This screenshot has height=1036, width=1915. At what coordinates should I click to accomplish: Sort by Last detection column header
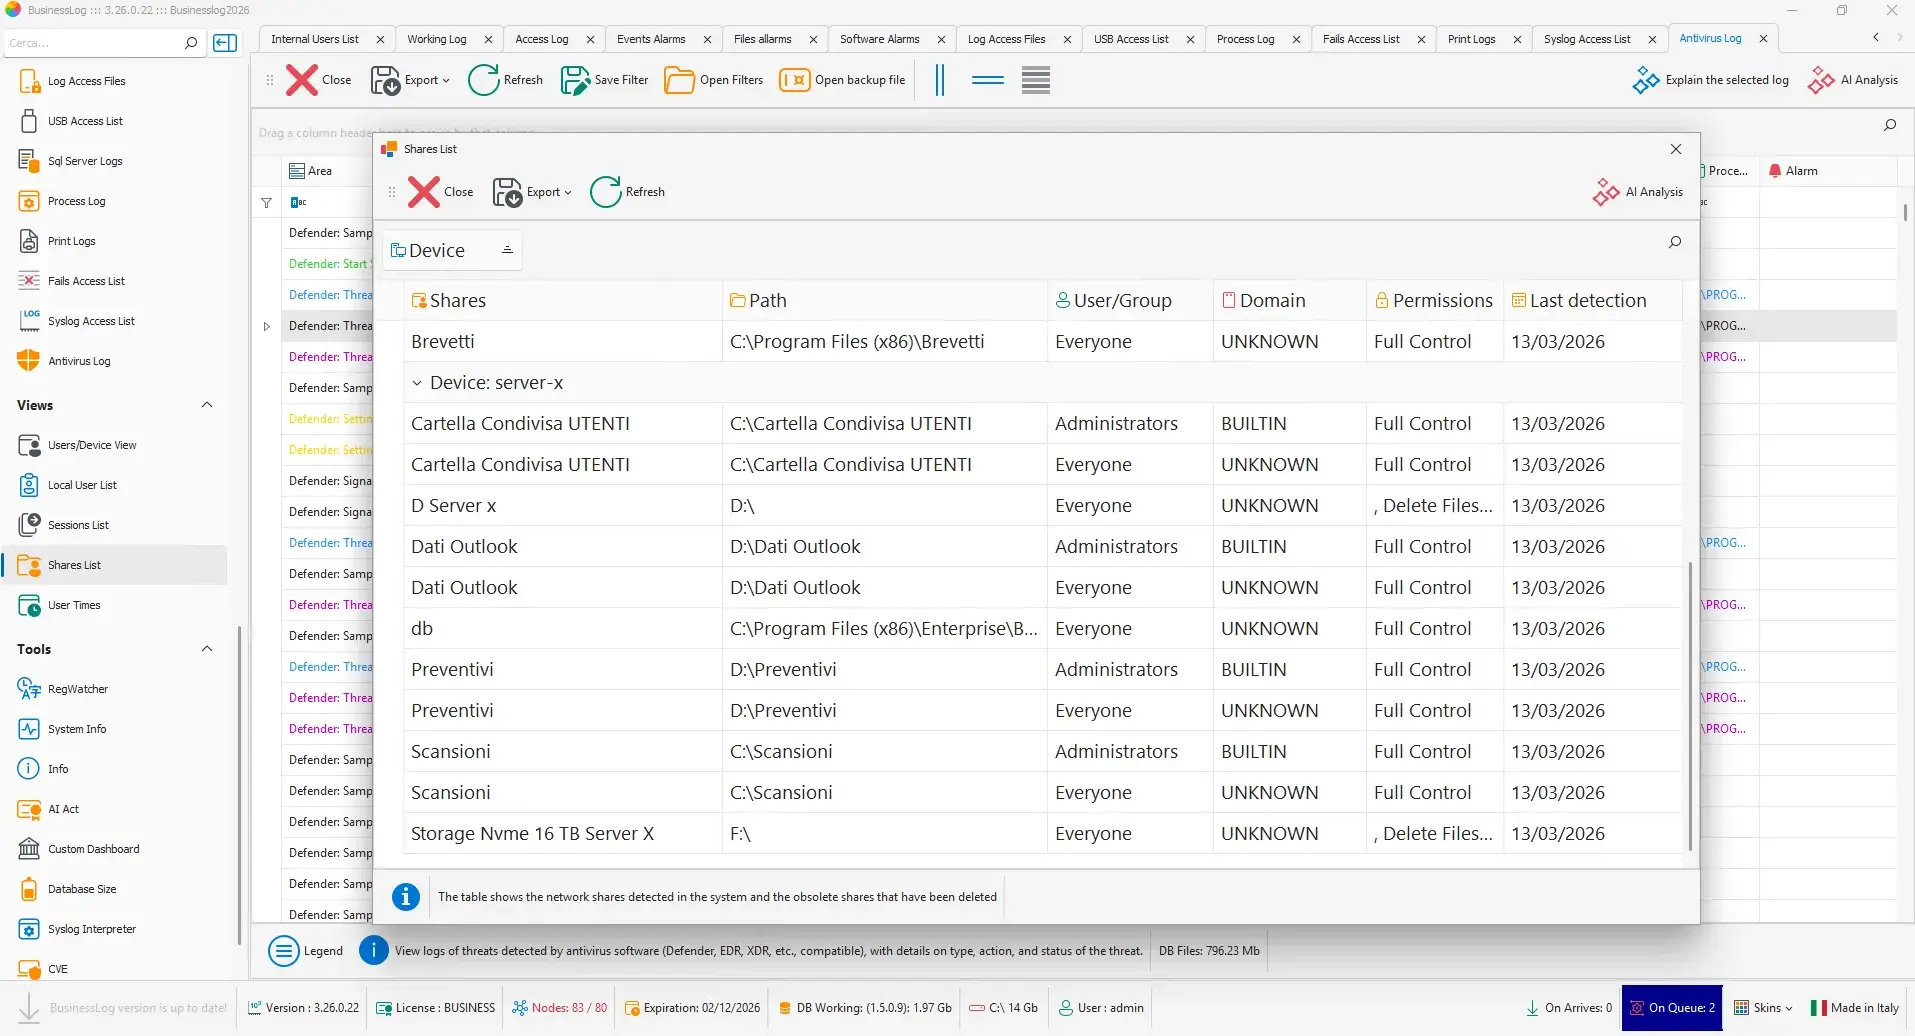[x=1592, y=300]
